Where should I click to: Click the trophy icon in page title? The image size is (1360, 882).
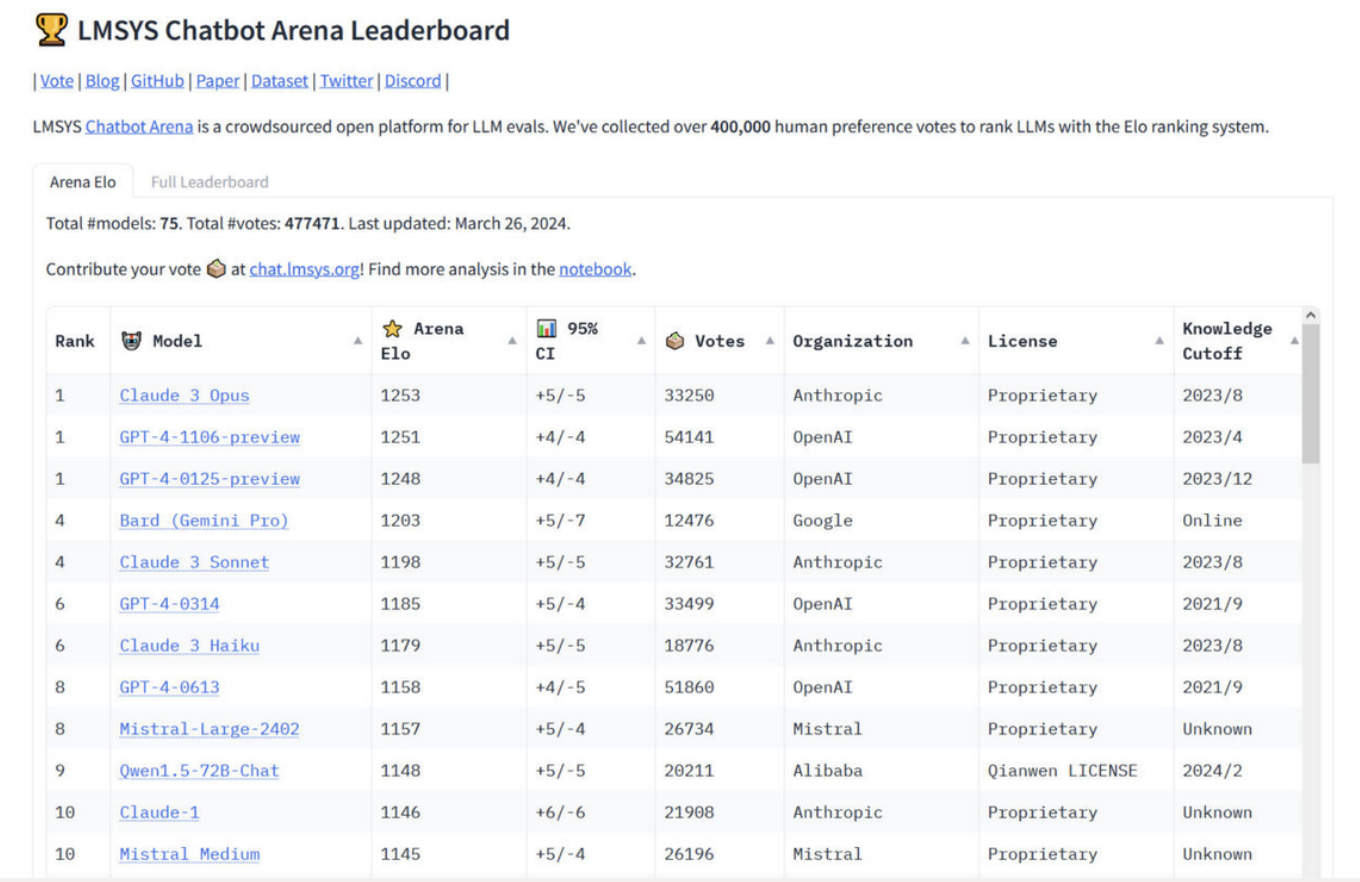(x=51, y=30)
